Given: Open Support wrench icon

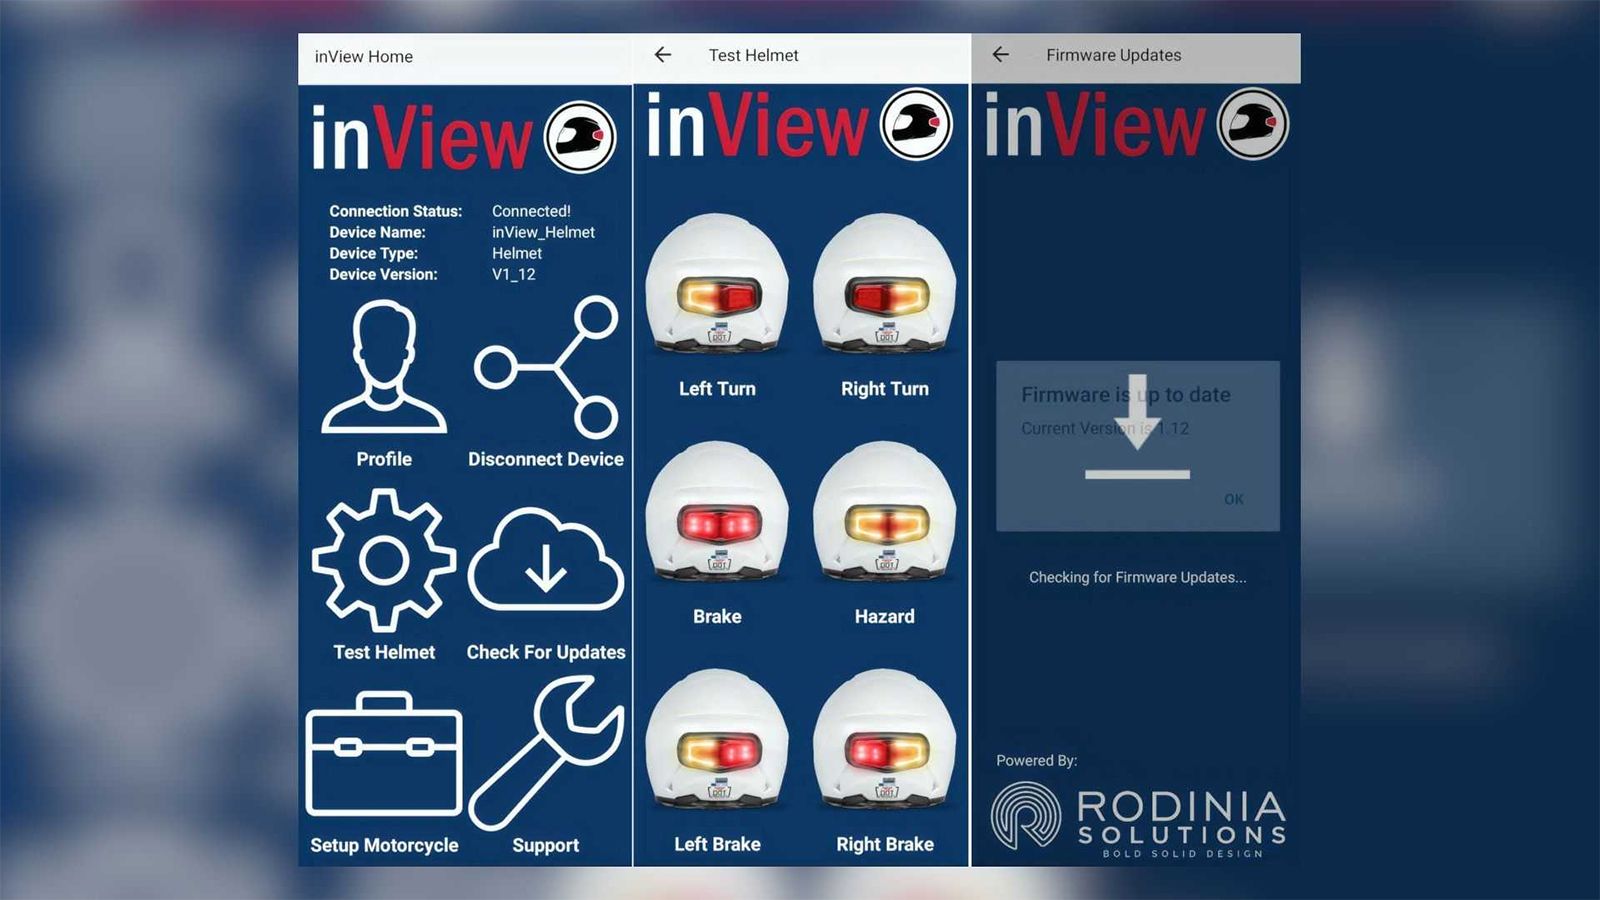Looking at the screenshot, I should point(546,752).
